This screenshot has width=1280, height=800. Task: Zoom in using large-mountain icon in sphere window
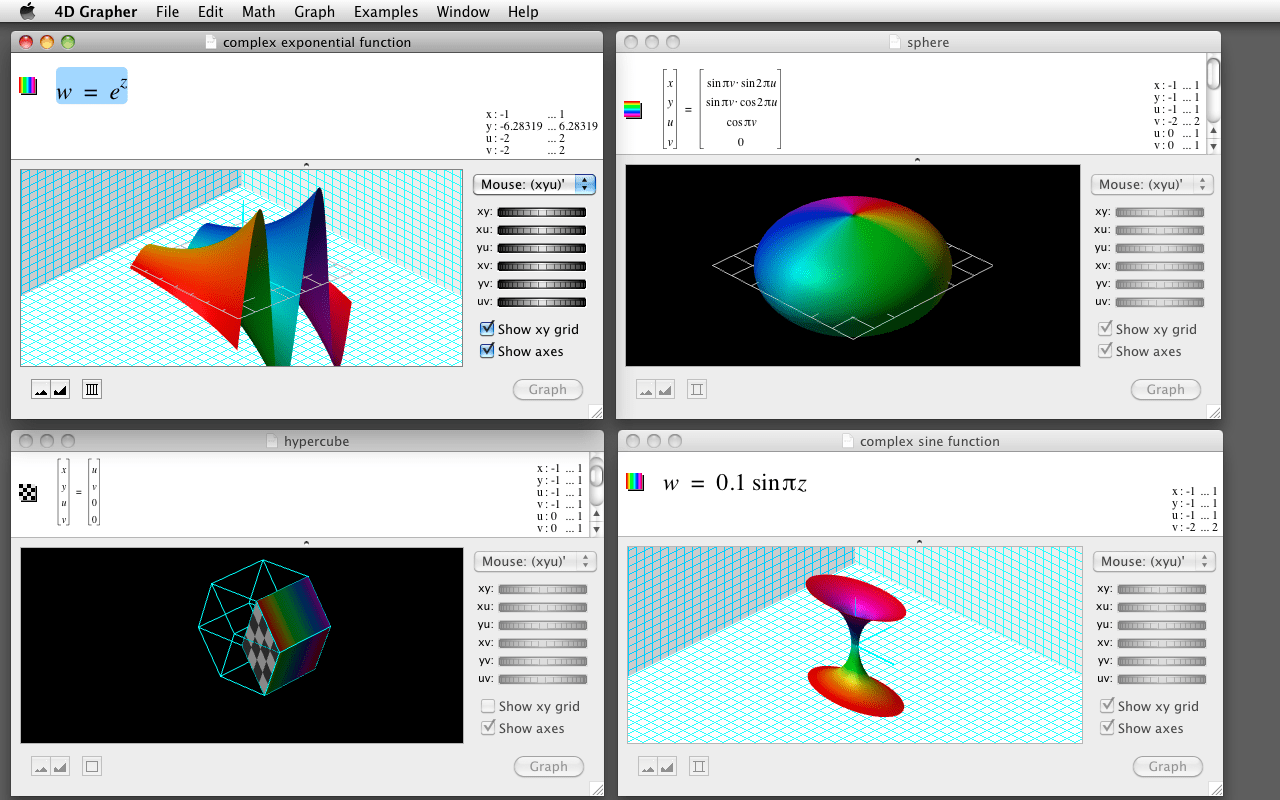[665, 389]
